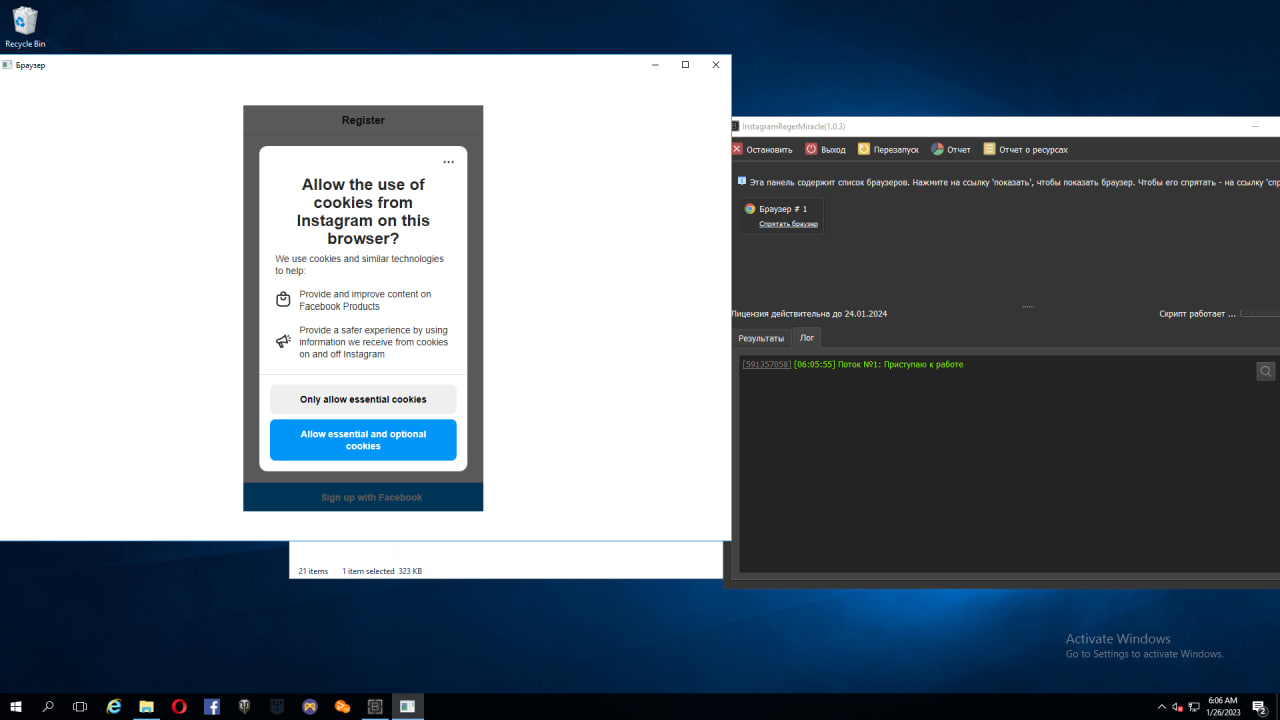
Task: Select the 'Лог' tab
Action: coord(807,338)
